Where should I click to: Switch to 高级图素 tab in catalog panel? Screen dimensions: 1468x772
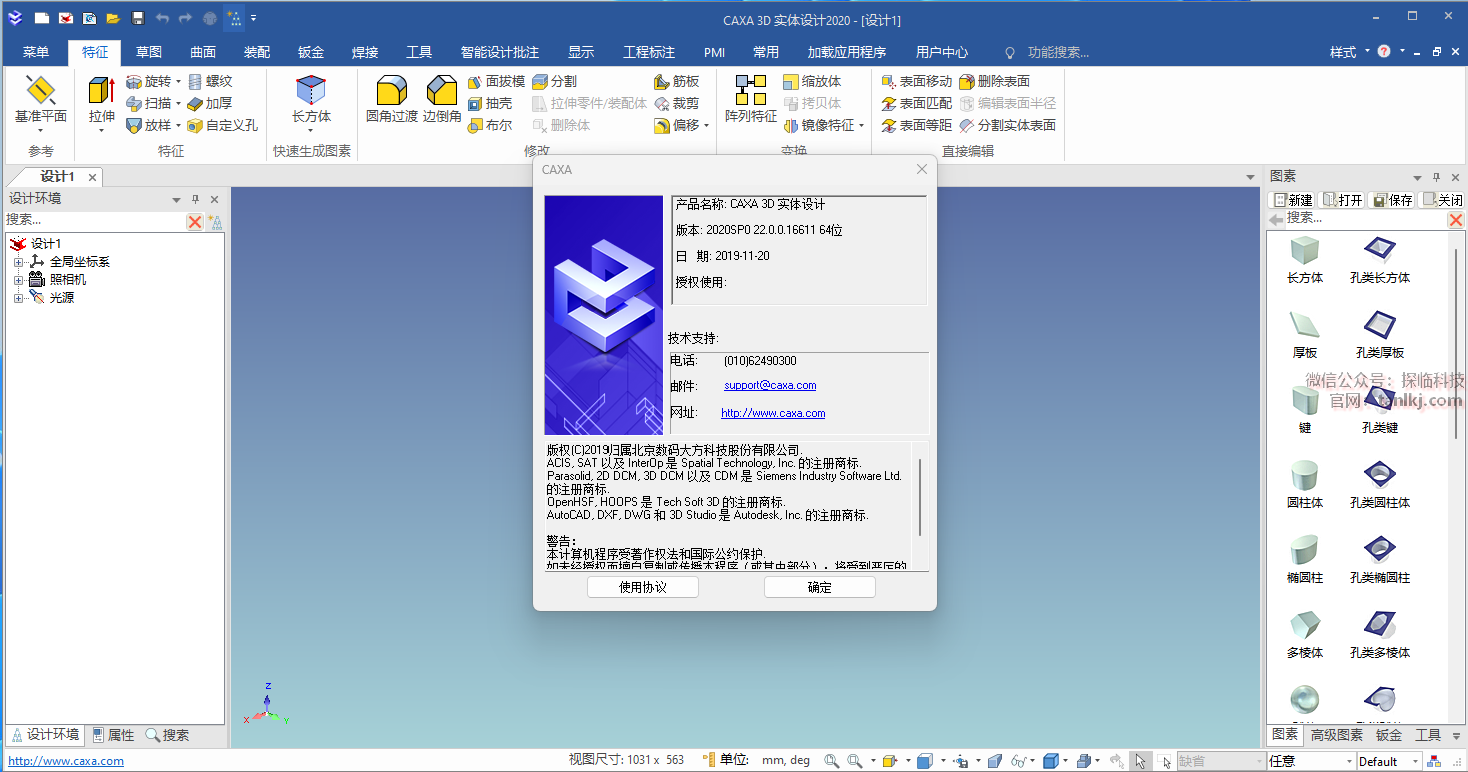1337,735
